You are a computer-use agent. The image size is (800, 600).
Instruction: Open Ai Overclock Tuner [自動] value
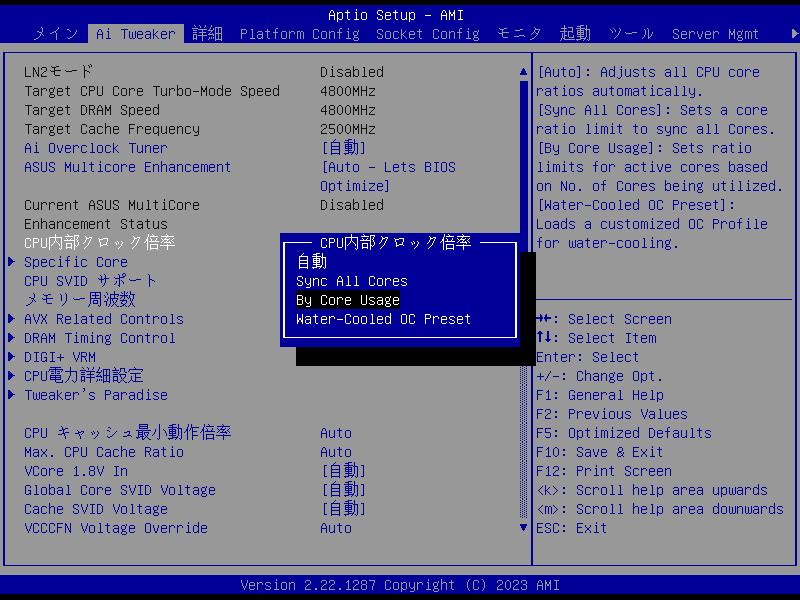(343, 148)
